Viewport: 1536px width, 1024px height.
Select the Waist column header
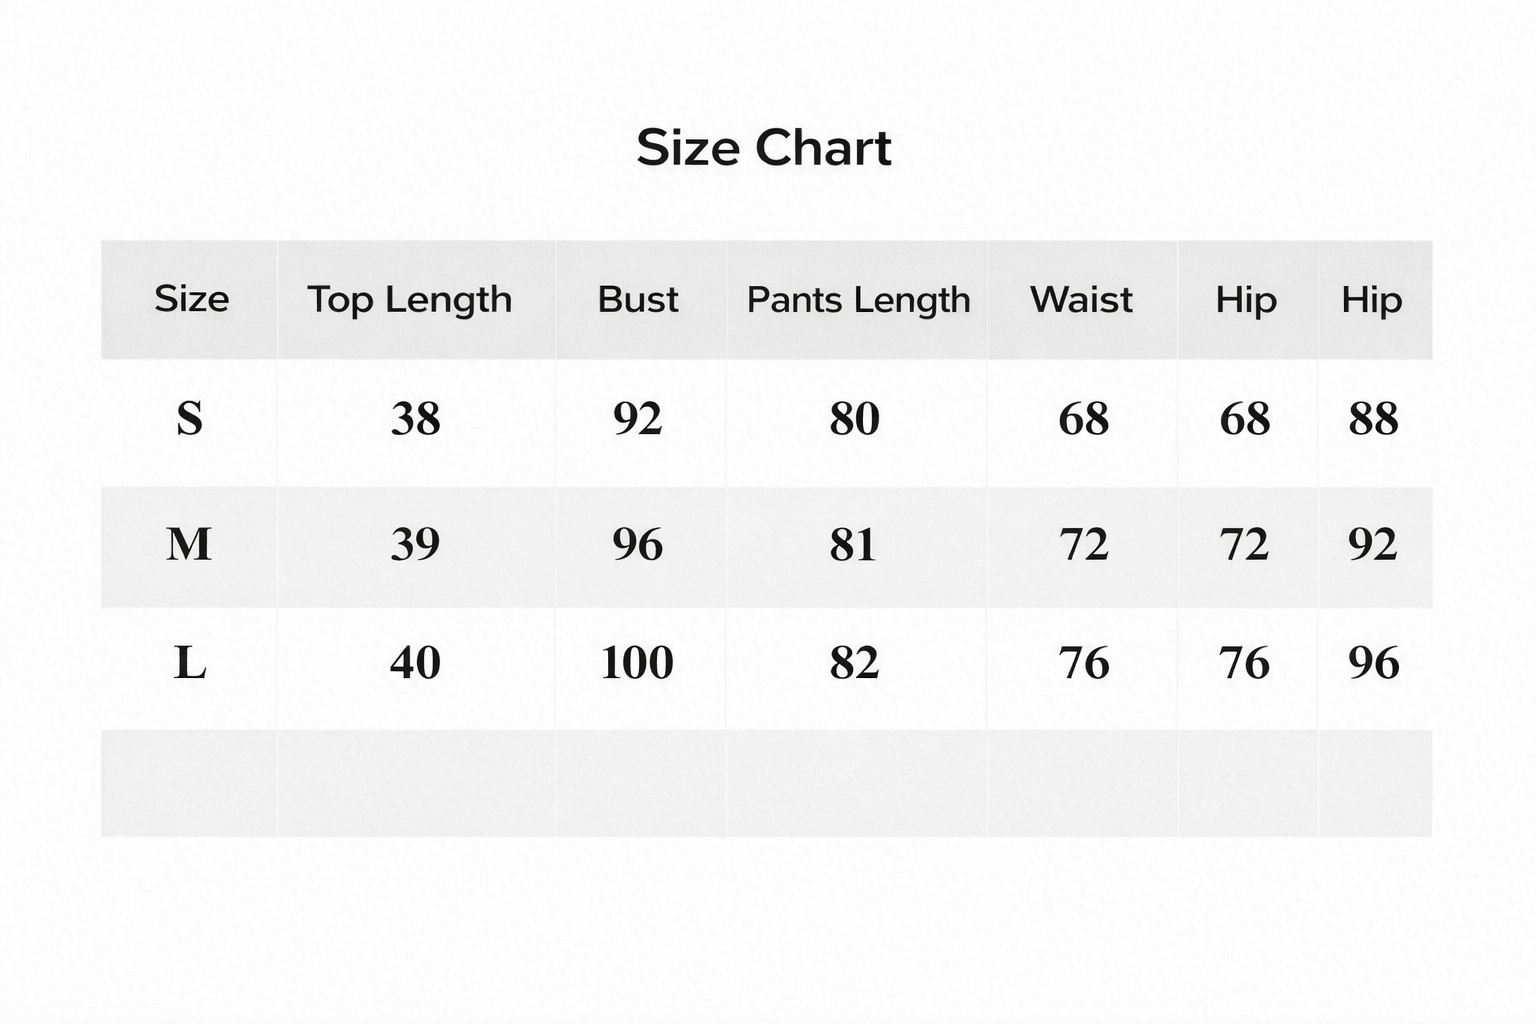click(1081, 299)
